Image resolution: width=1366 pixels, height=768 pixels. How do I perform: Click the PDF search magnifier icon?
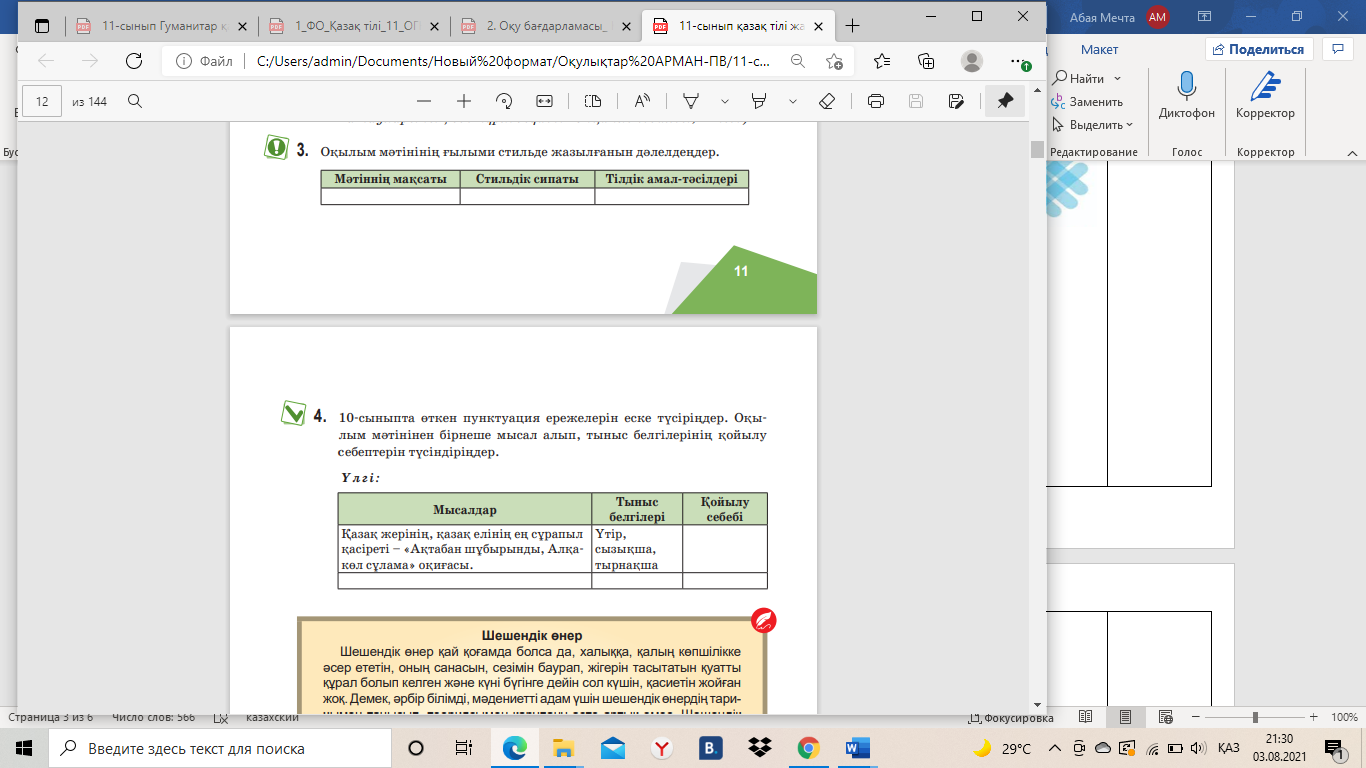pos(135,101)
